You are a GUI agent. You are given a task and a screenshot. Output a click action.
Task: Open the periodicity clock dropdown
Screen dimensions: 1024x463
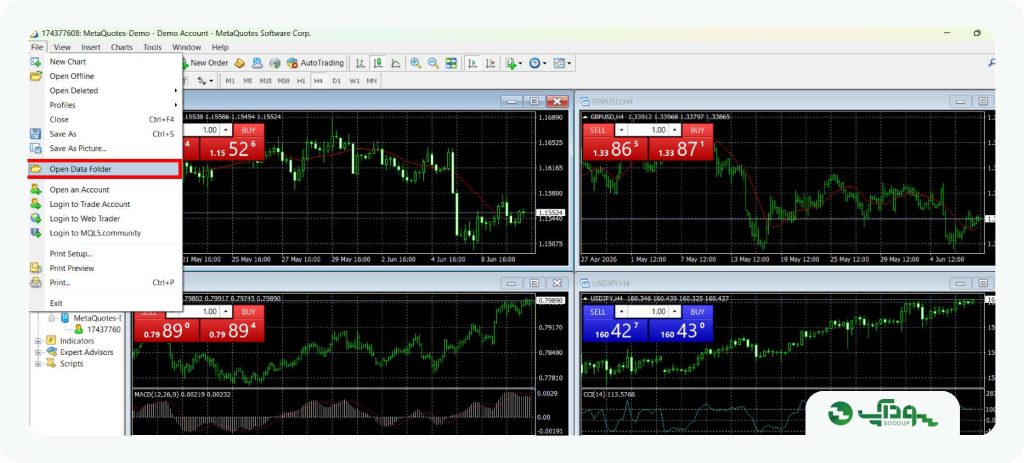pos(538,63)
